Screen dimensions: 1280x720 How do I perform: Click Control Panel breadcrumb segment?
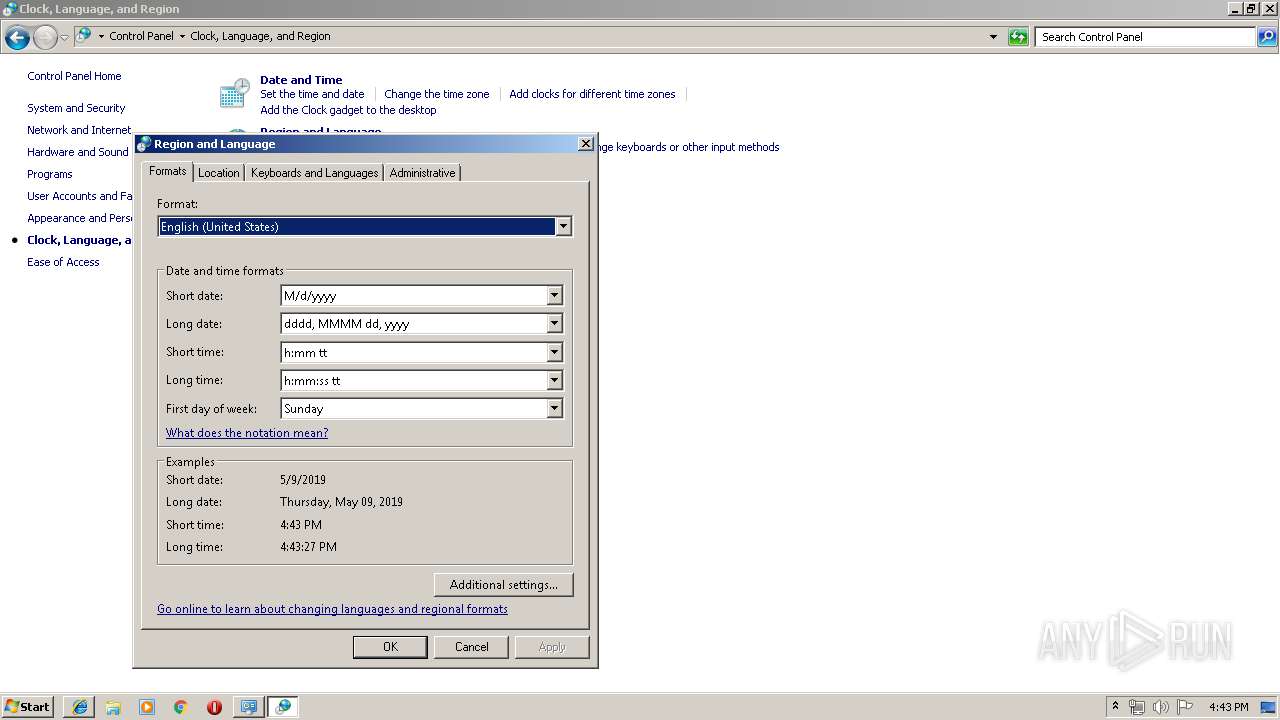point(141,36)
